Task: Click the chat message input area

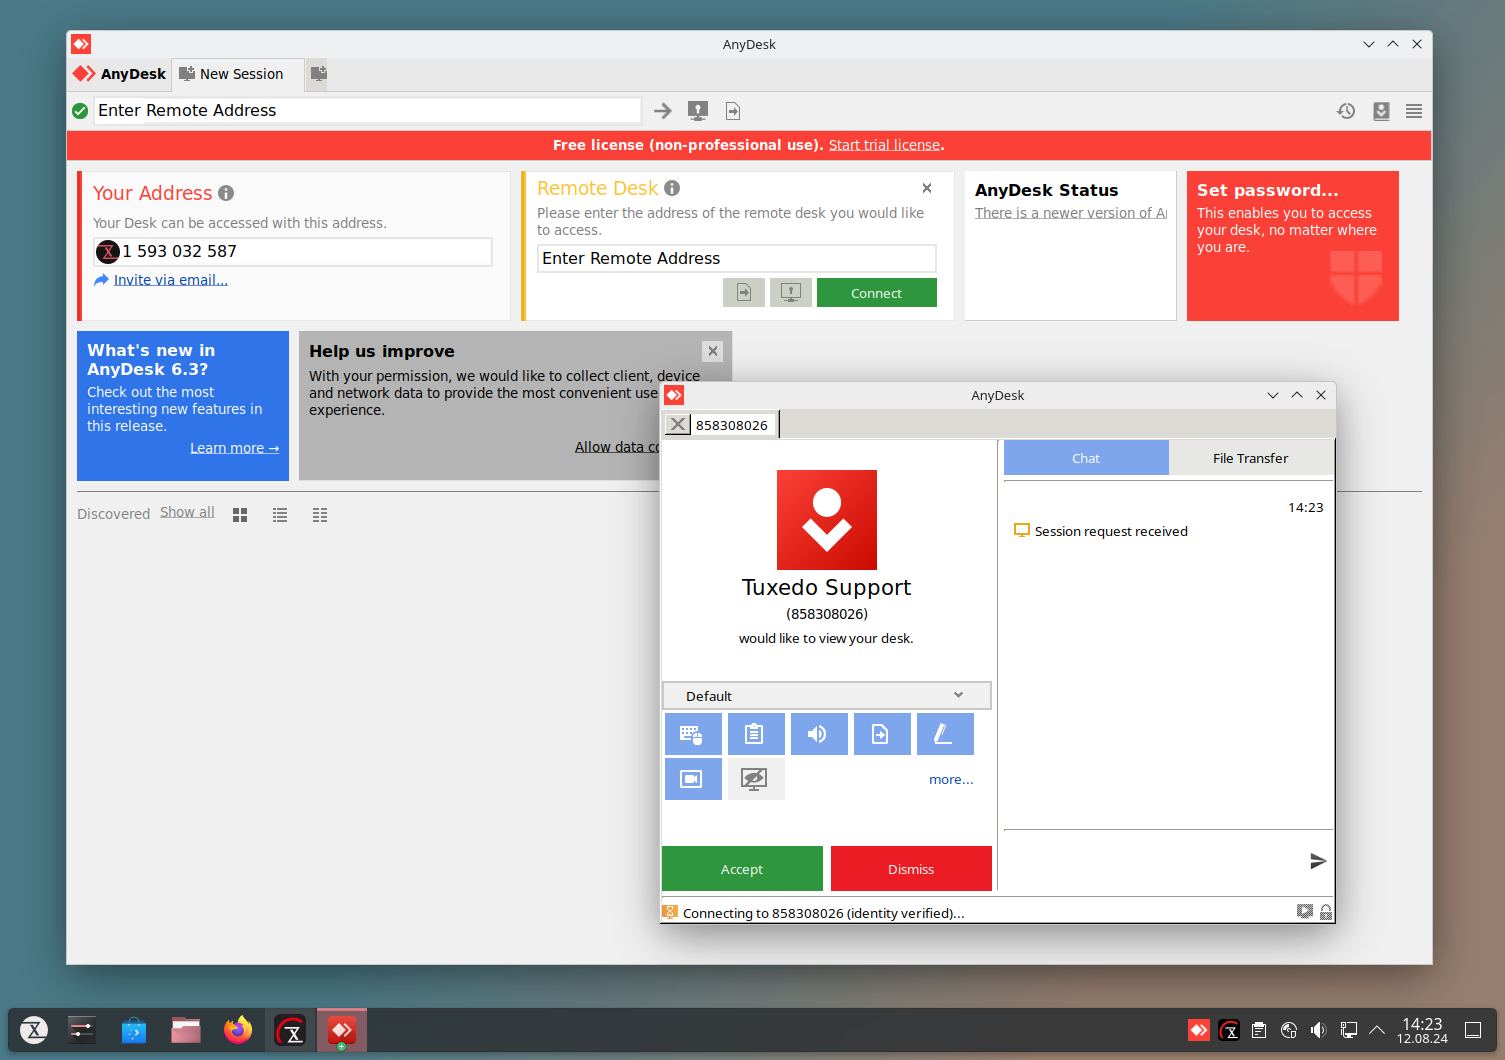Action: (x=1155, y=860)
